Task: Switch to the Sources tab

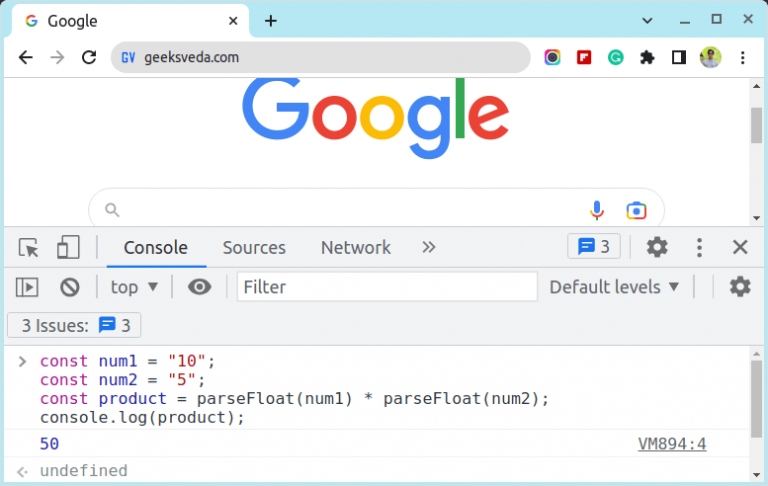Action: click(254, 248)
